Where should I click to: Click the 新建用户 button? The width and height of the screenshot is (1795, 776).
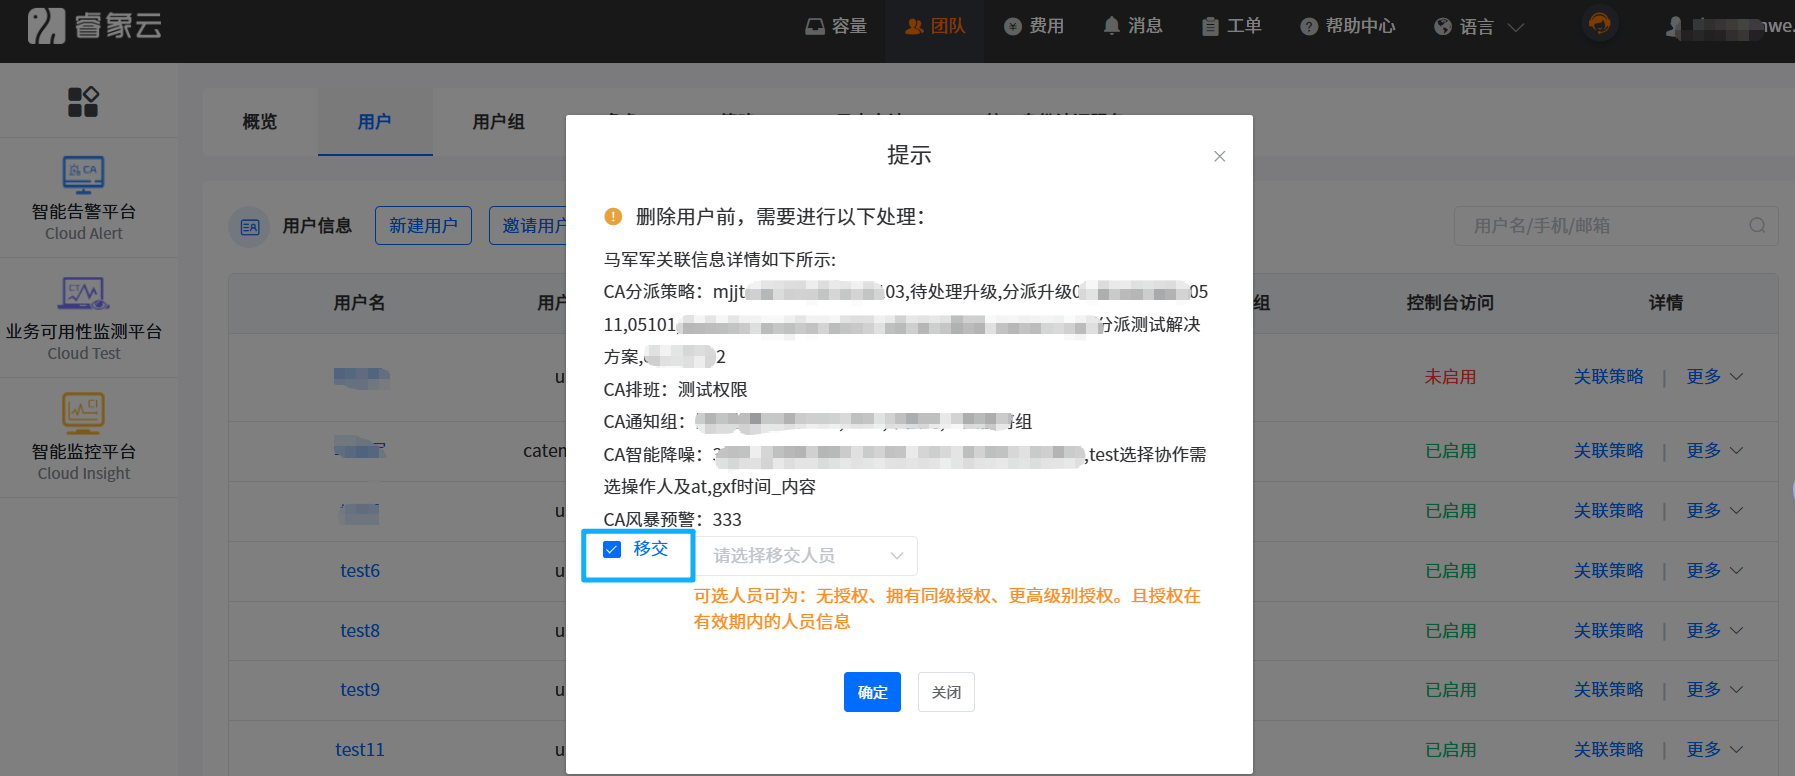(423, 226)
